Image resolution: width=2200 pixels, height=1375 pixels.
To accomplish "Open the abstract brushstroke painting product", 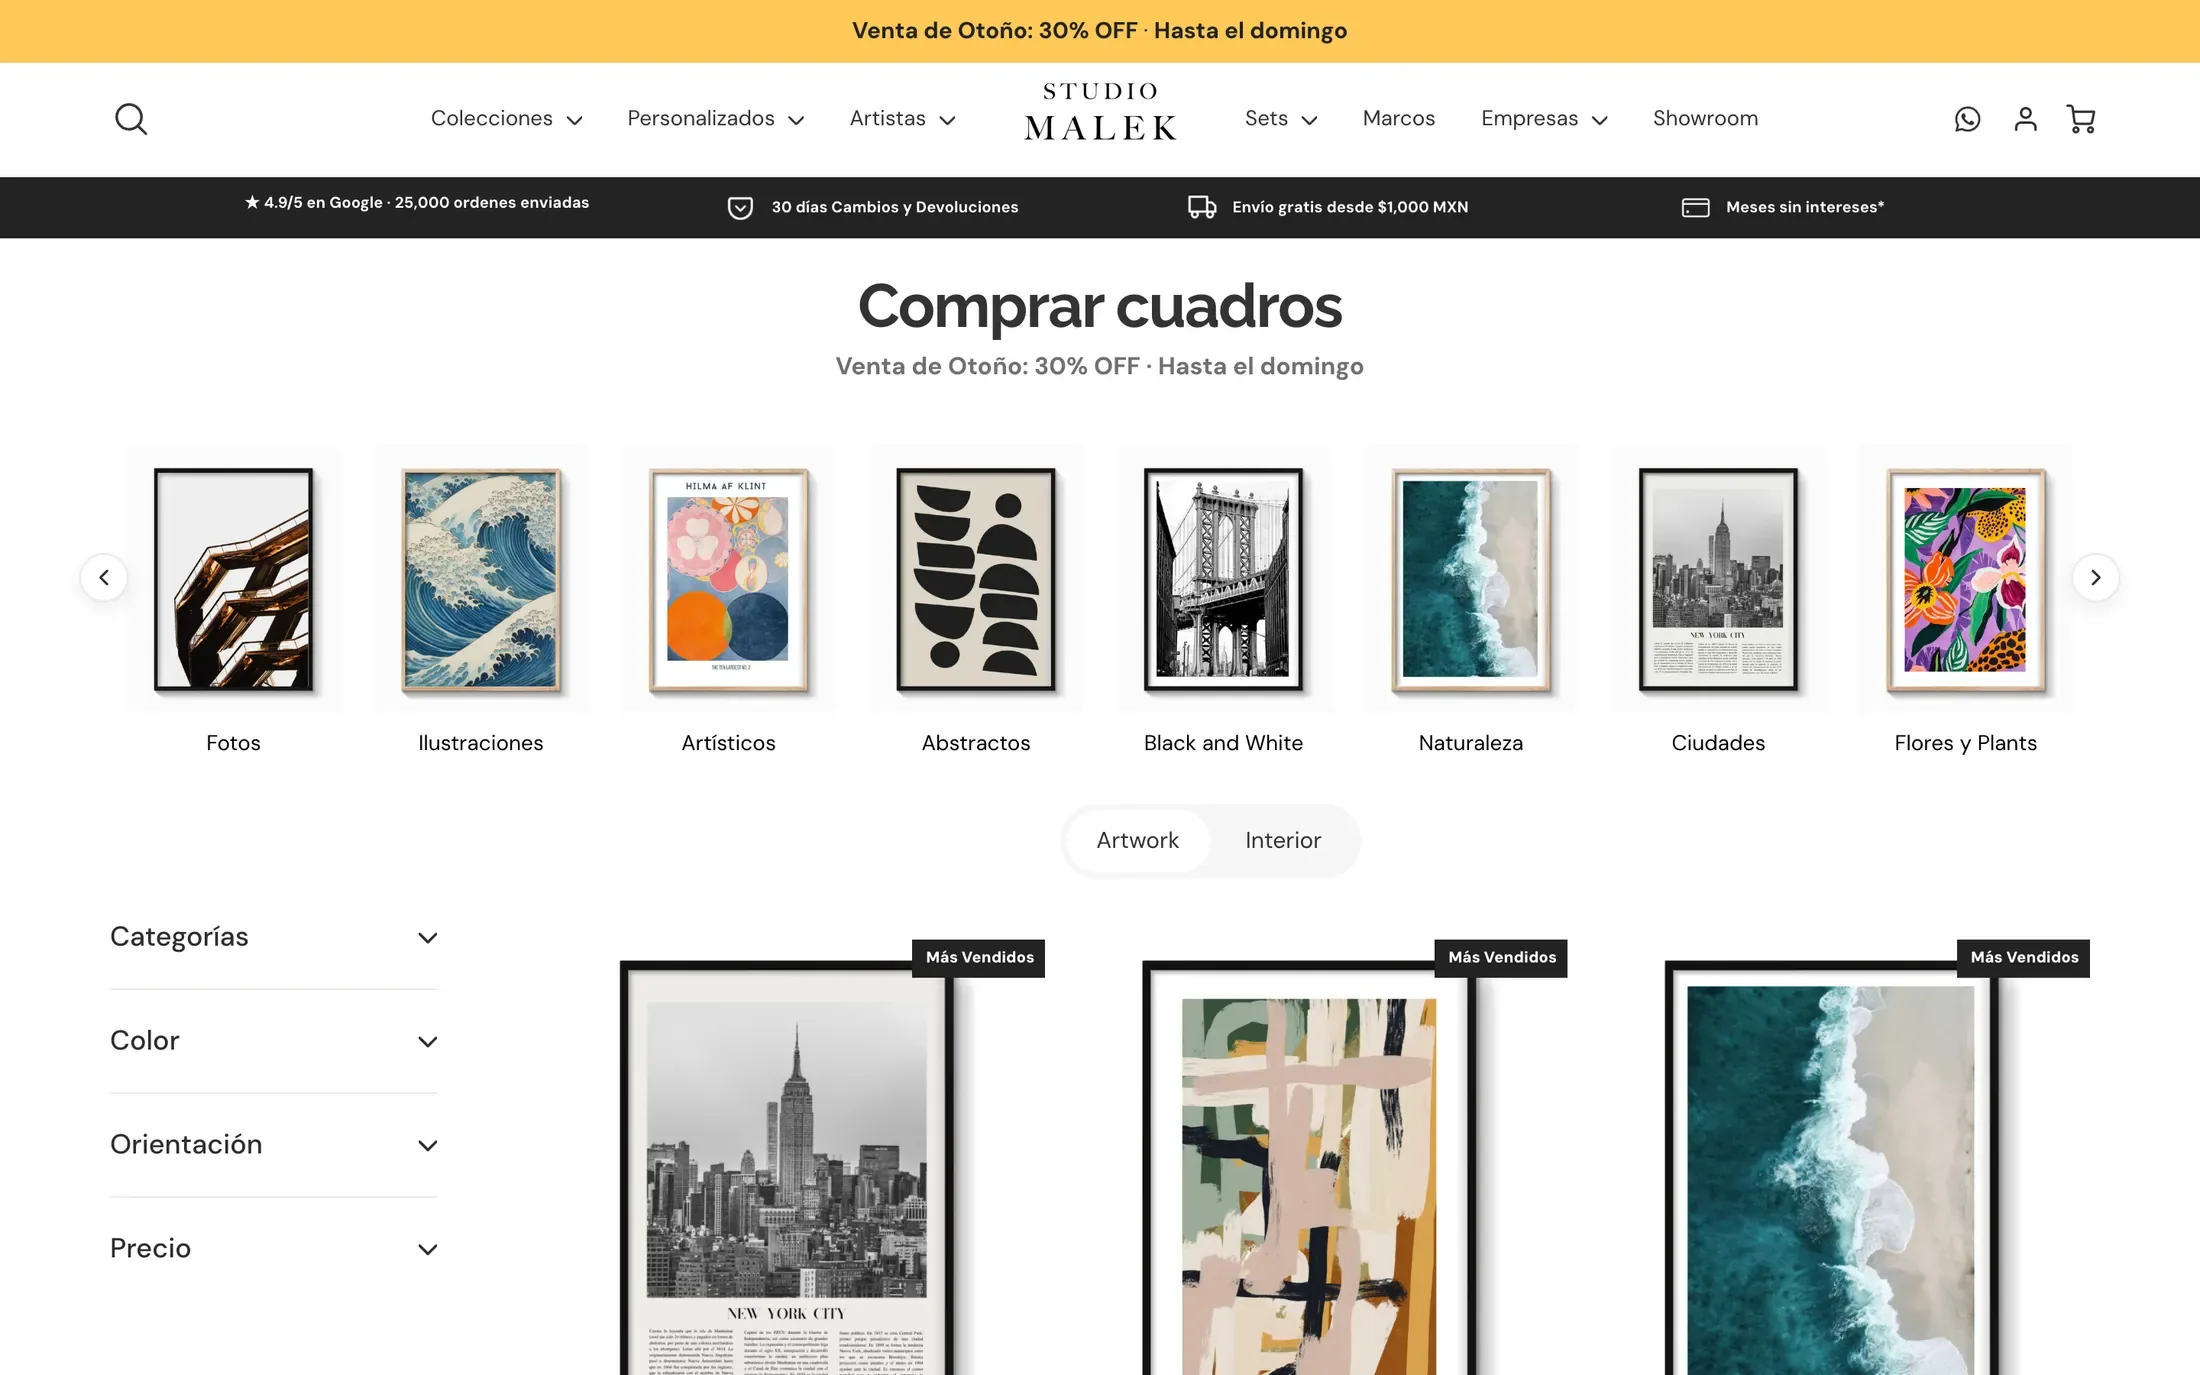I will 1309,1167.
